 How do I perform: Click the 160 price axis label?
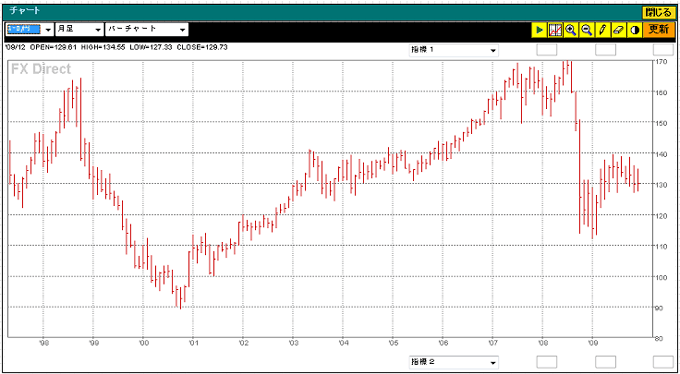(662, 92)
